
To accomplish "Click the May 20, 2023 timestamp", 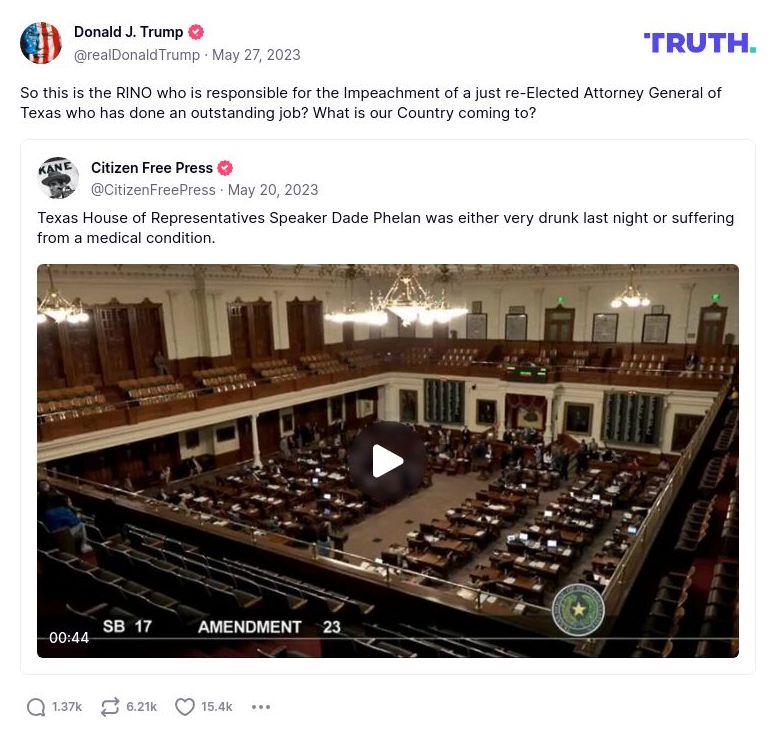I will tap(273, 190).
